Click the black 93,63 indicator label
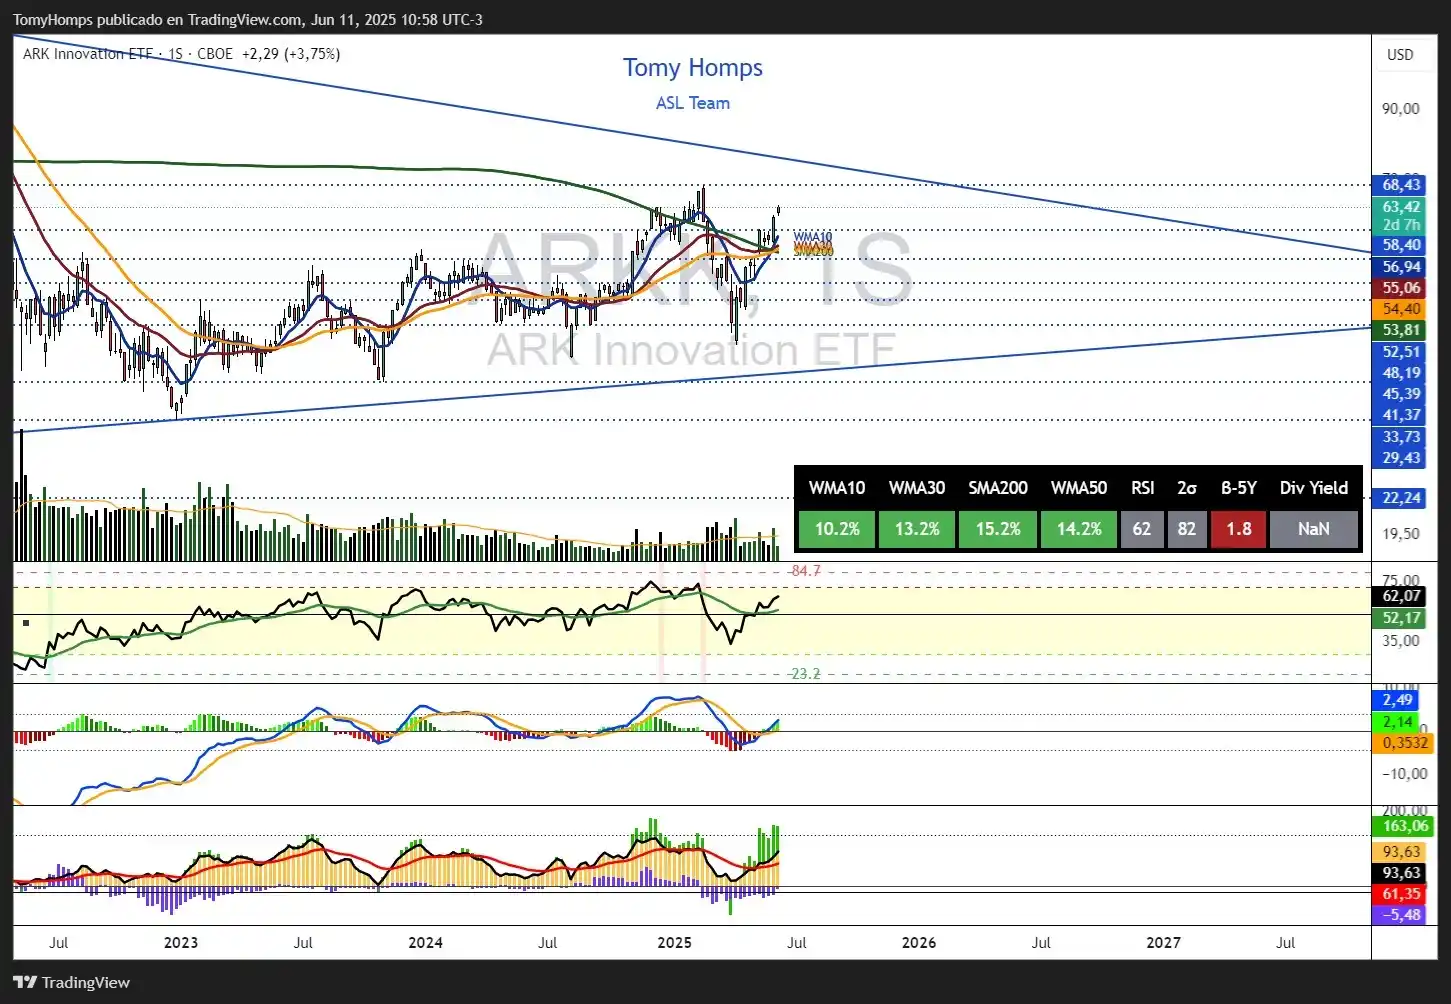The width and height of the screenshot is (1451, 1004). (1401, 873)
